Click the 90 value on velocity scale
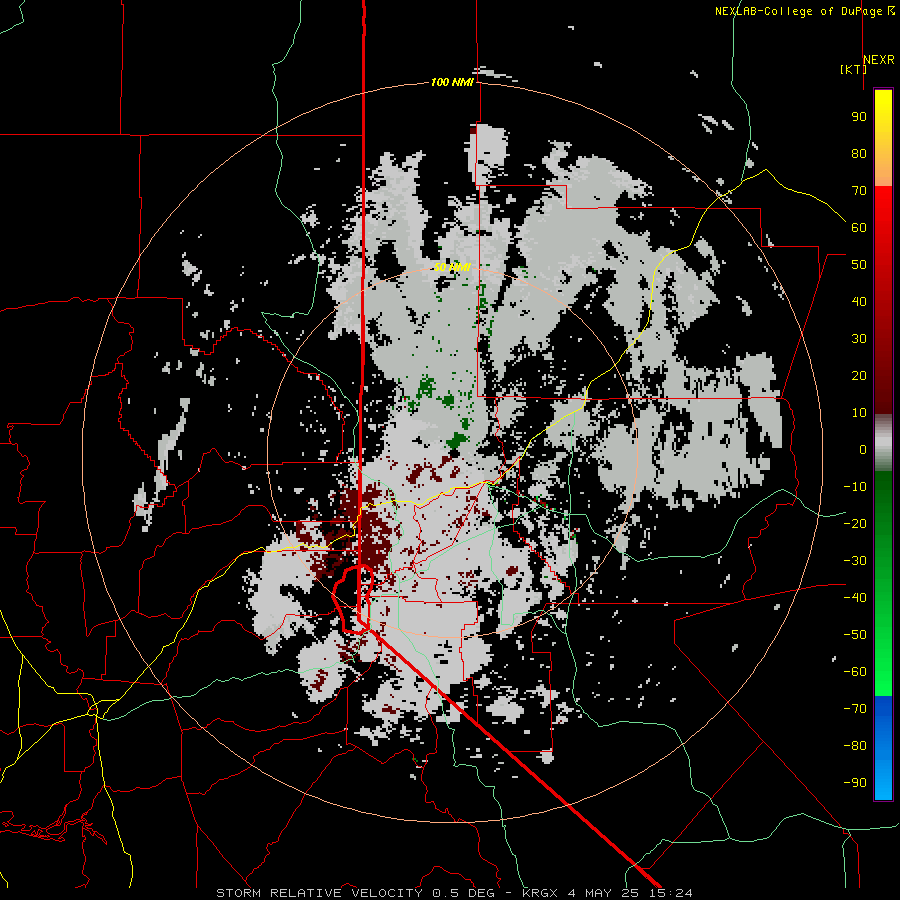The width and height of the screenshot is (900, 900). [x=859, y=117]
